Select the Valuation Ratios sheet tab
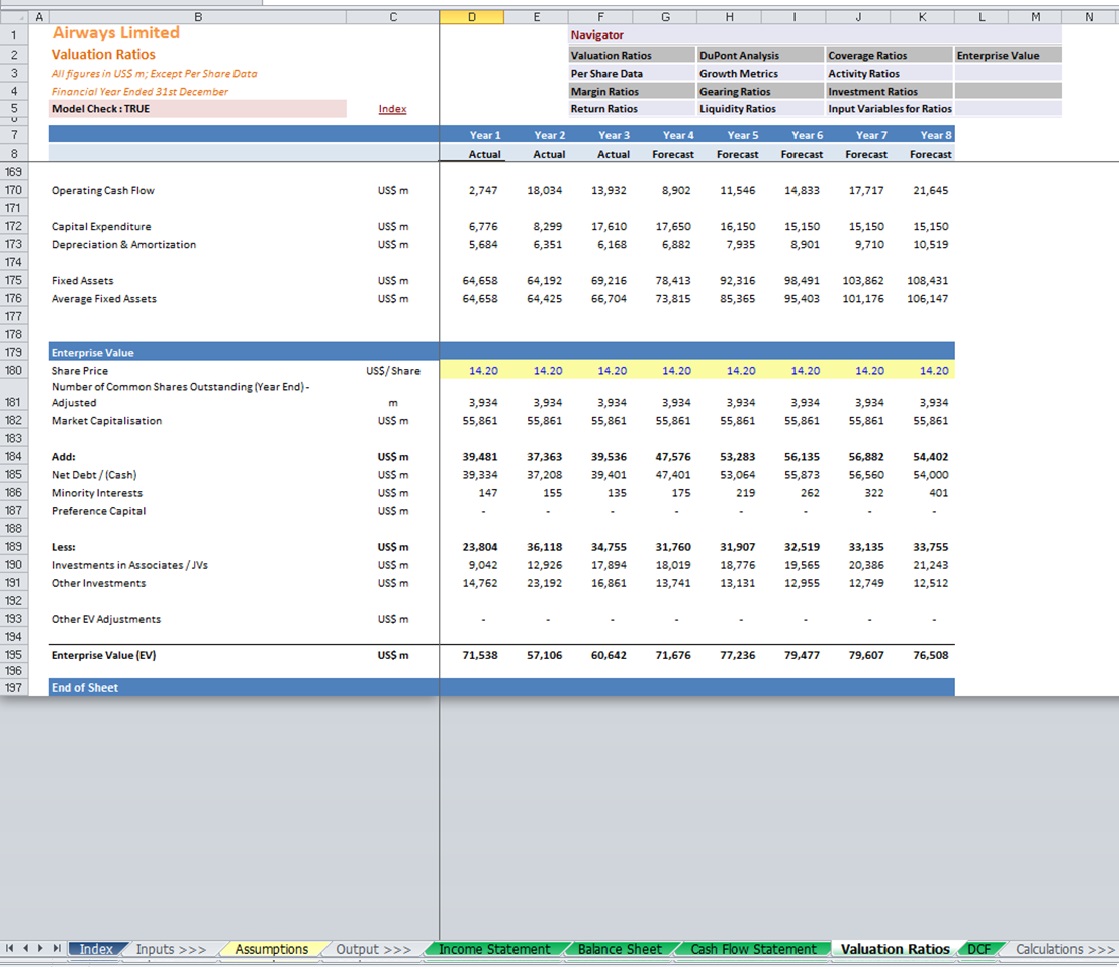Viewport: 1119px width, 969px height. pyautogui.click(x=895, y=949)
